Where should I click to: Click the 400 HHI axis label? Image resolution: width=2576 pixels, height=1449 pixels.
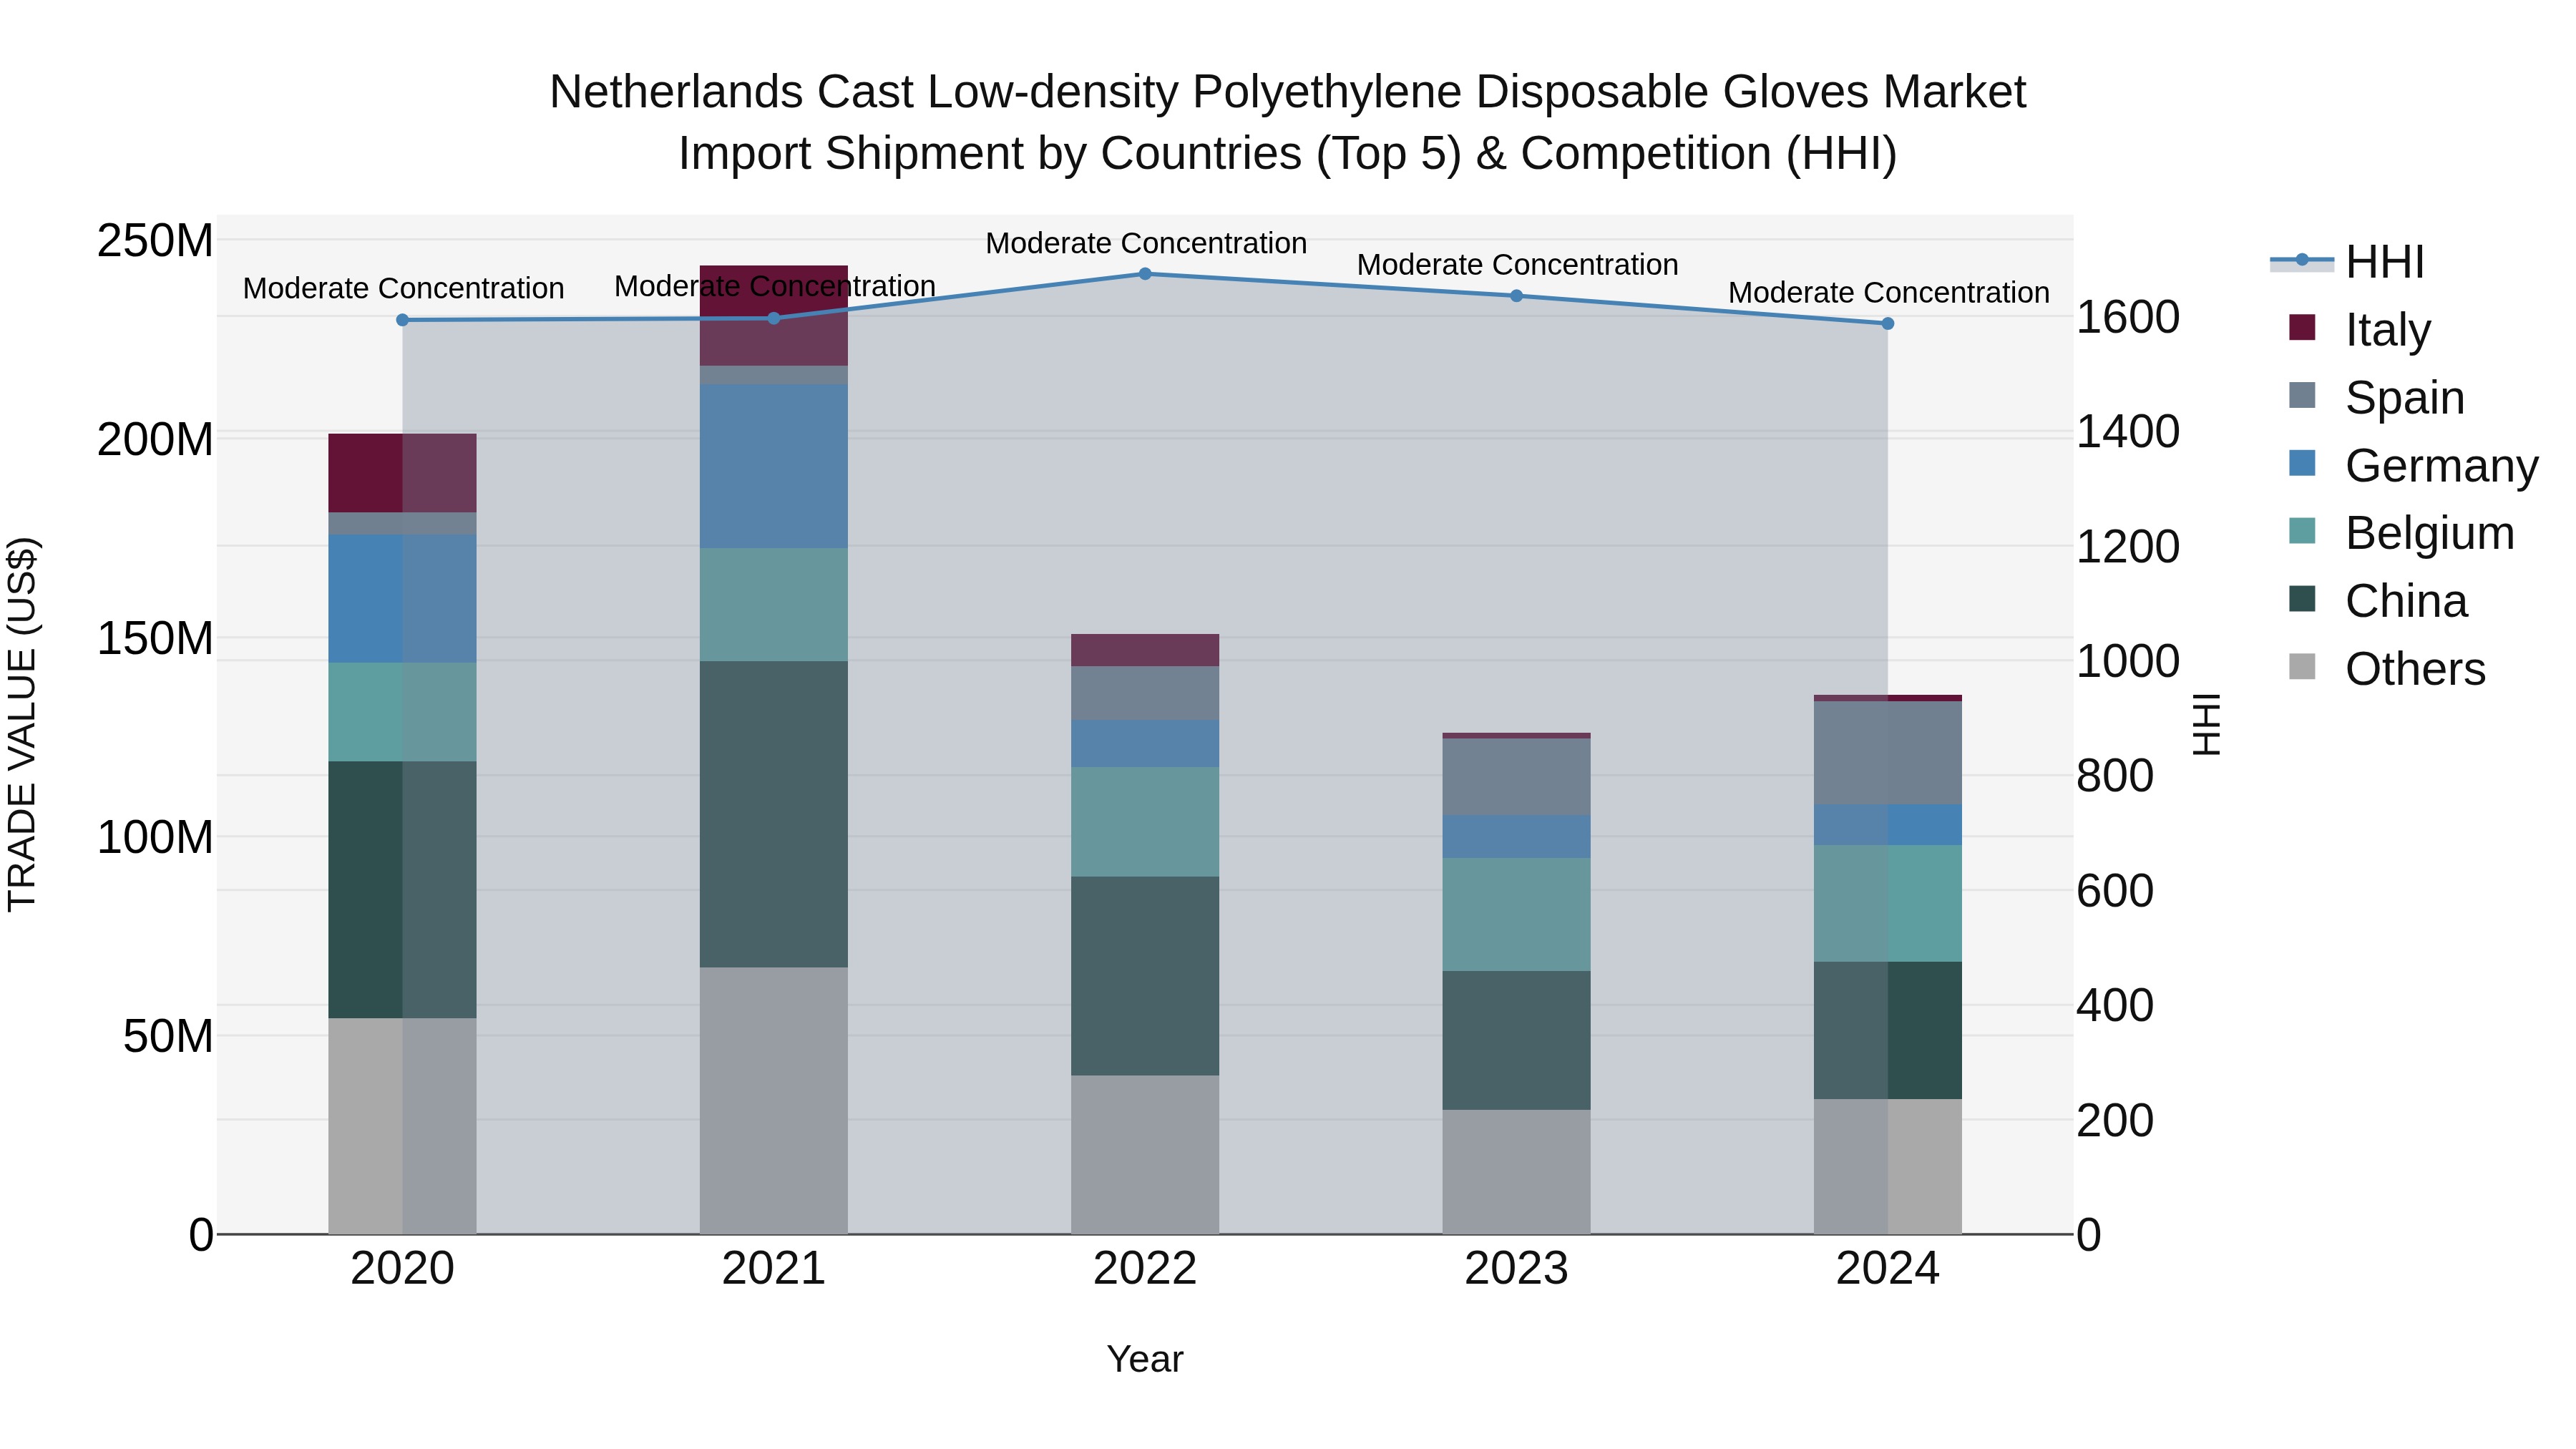coord(2115,1005)
